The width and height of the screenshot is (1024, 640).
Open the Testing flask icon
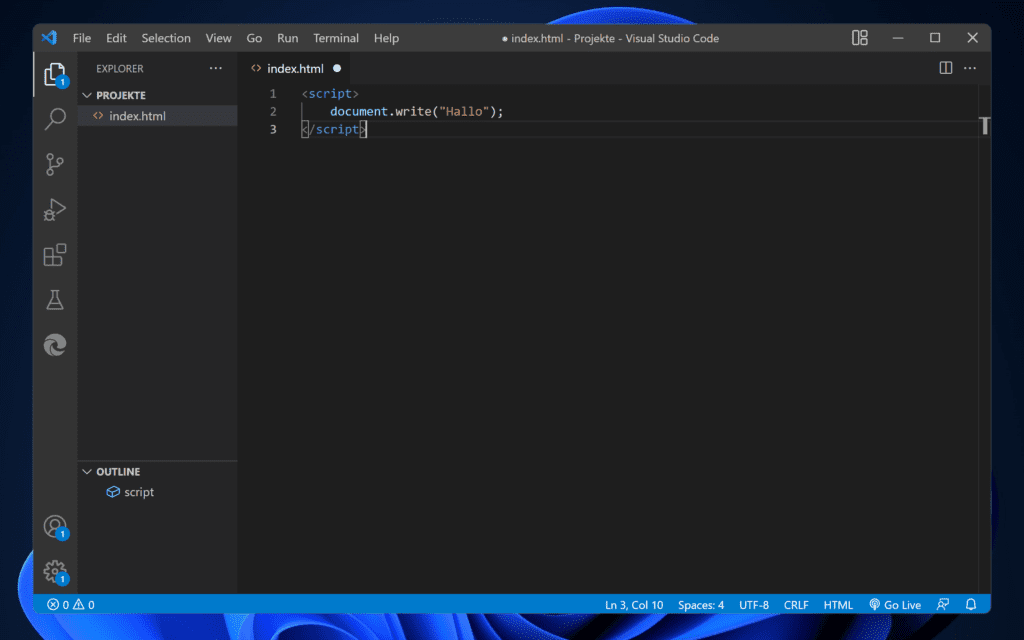(x=55, y=300)
